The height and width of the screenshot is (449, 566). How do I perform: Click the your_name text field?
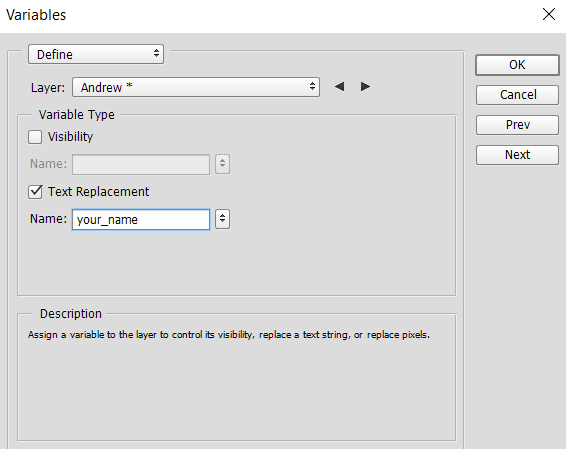tap(141, 219)
